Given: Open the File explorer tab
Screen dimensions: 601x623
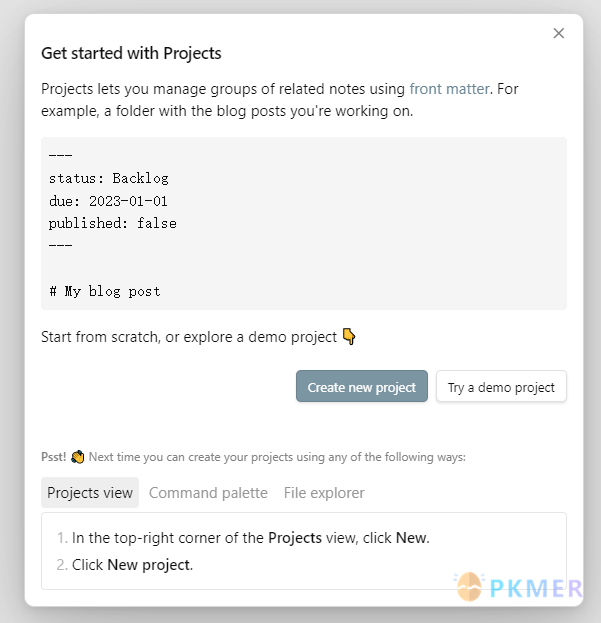Looking at the screenshot, I should tap(324, 493).
